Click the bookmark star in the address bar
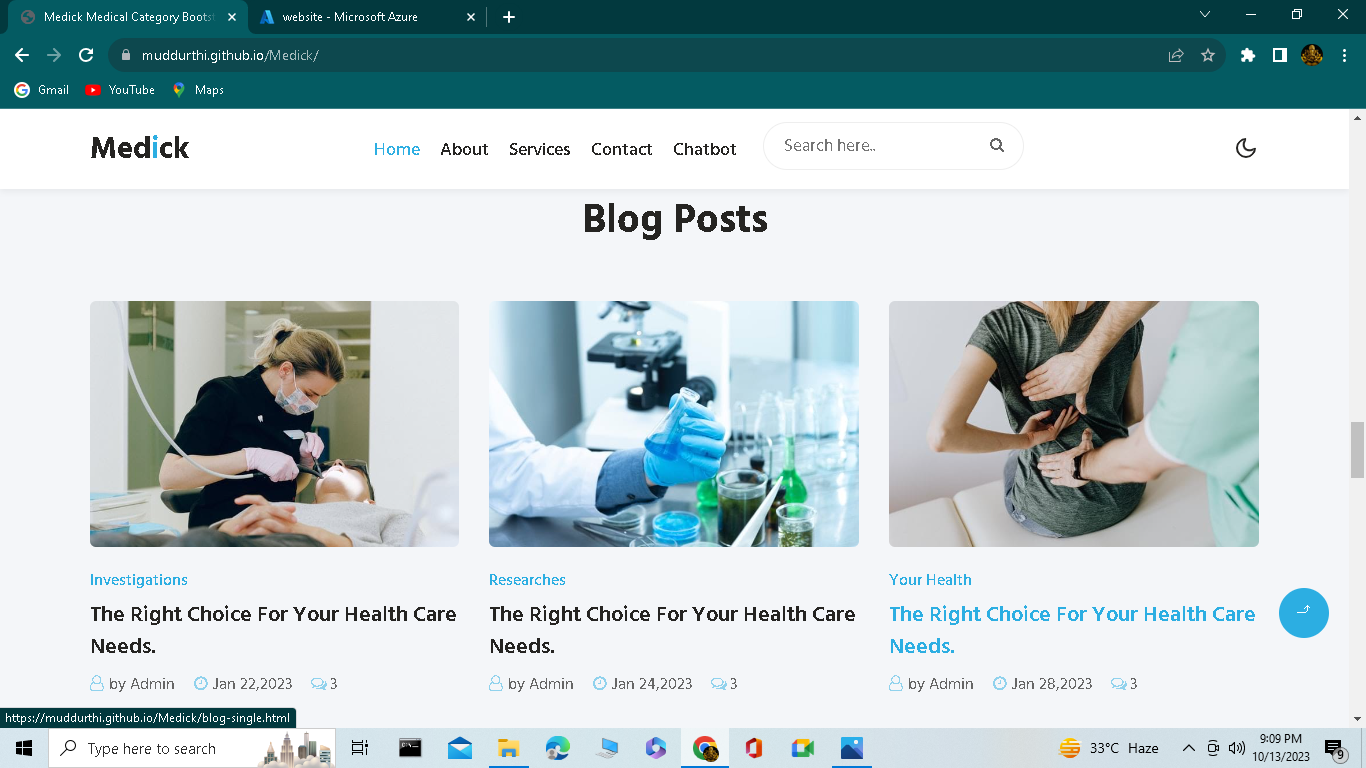1366x768 pixels. [x=1206, y=55]
